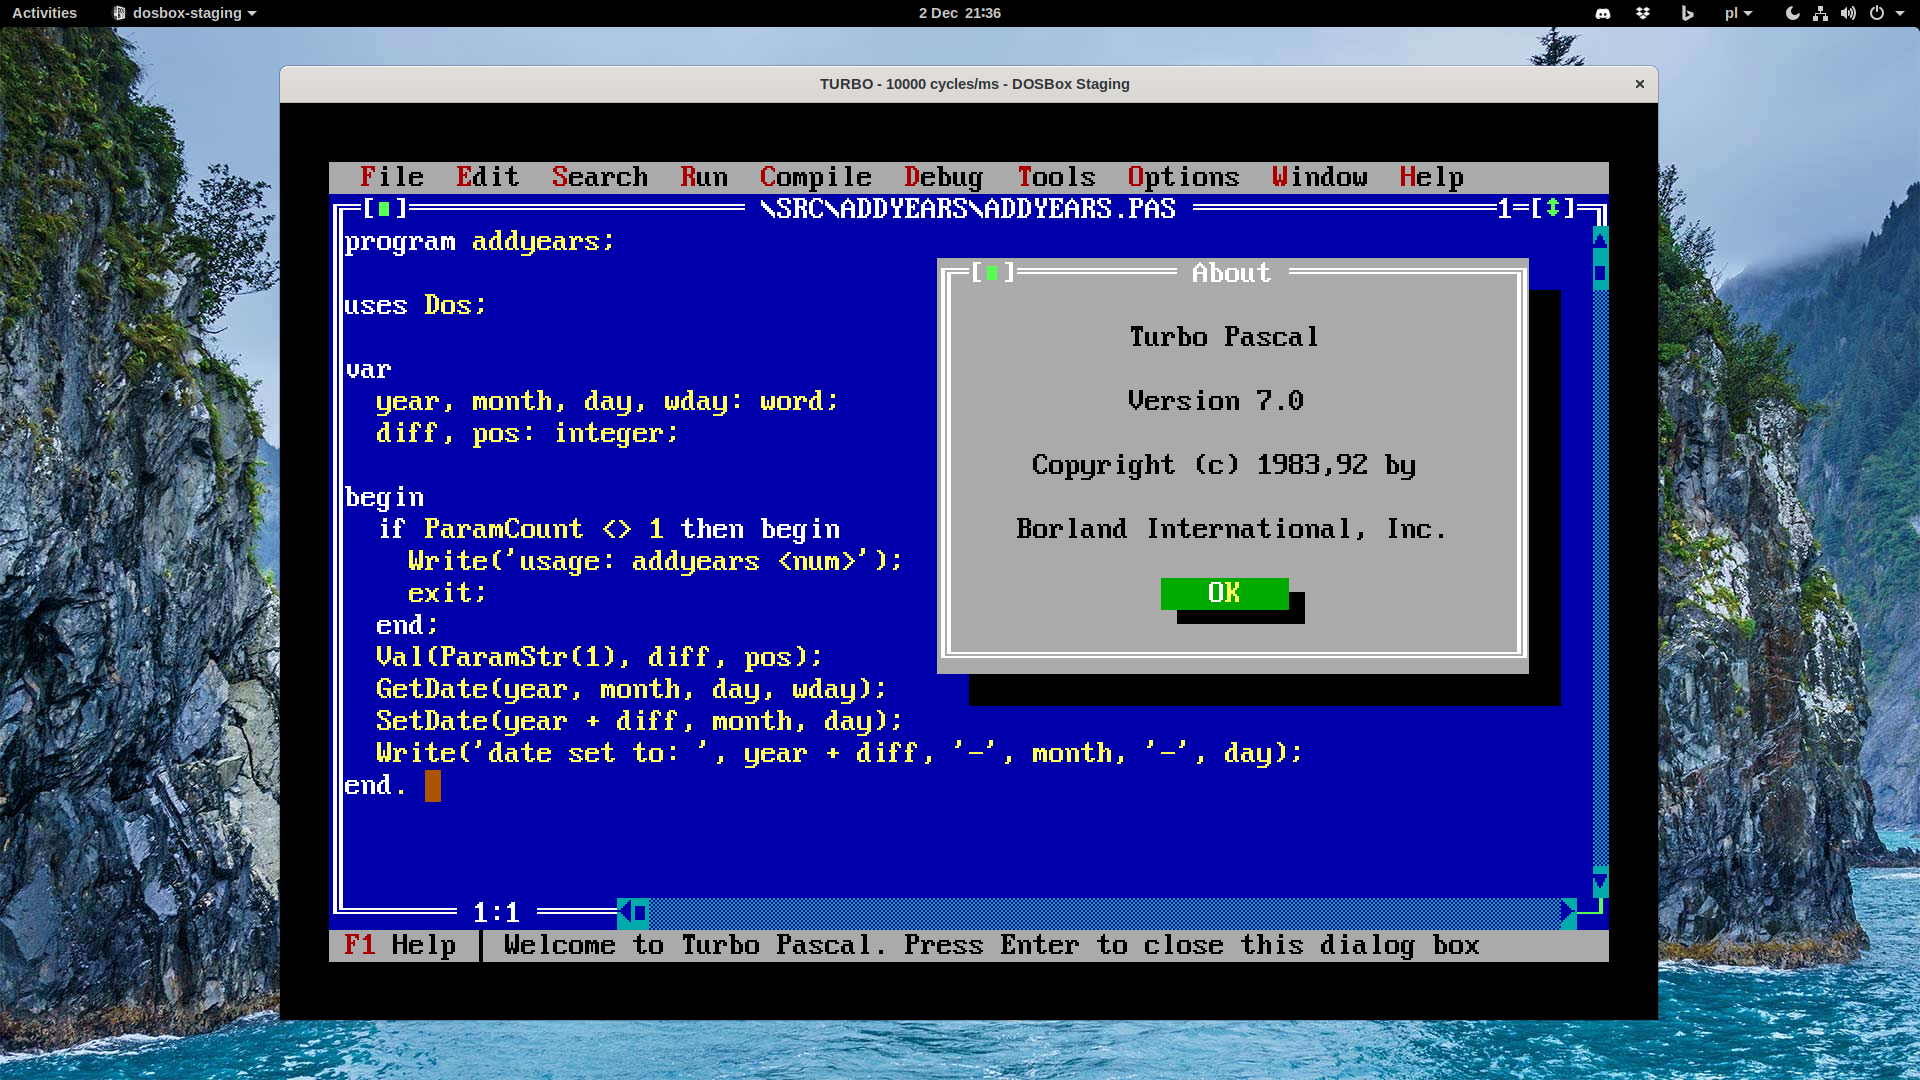Click the vertical scrollbar position thumb
Image resolution: width=1920 pixels, height=1080 pixels.
coord(1600,272)
